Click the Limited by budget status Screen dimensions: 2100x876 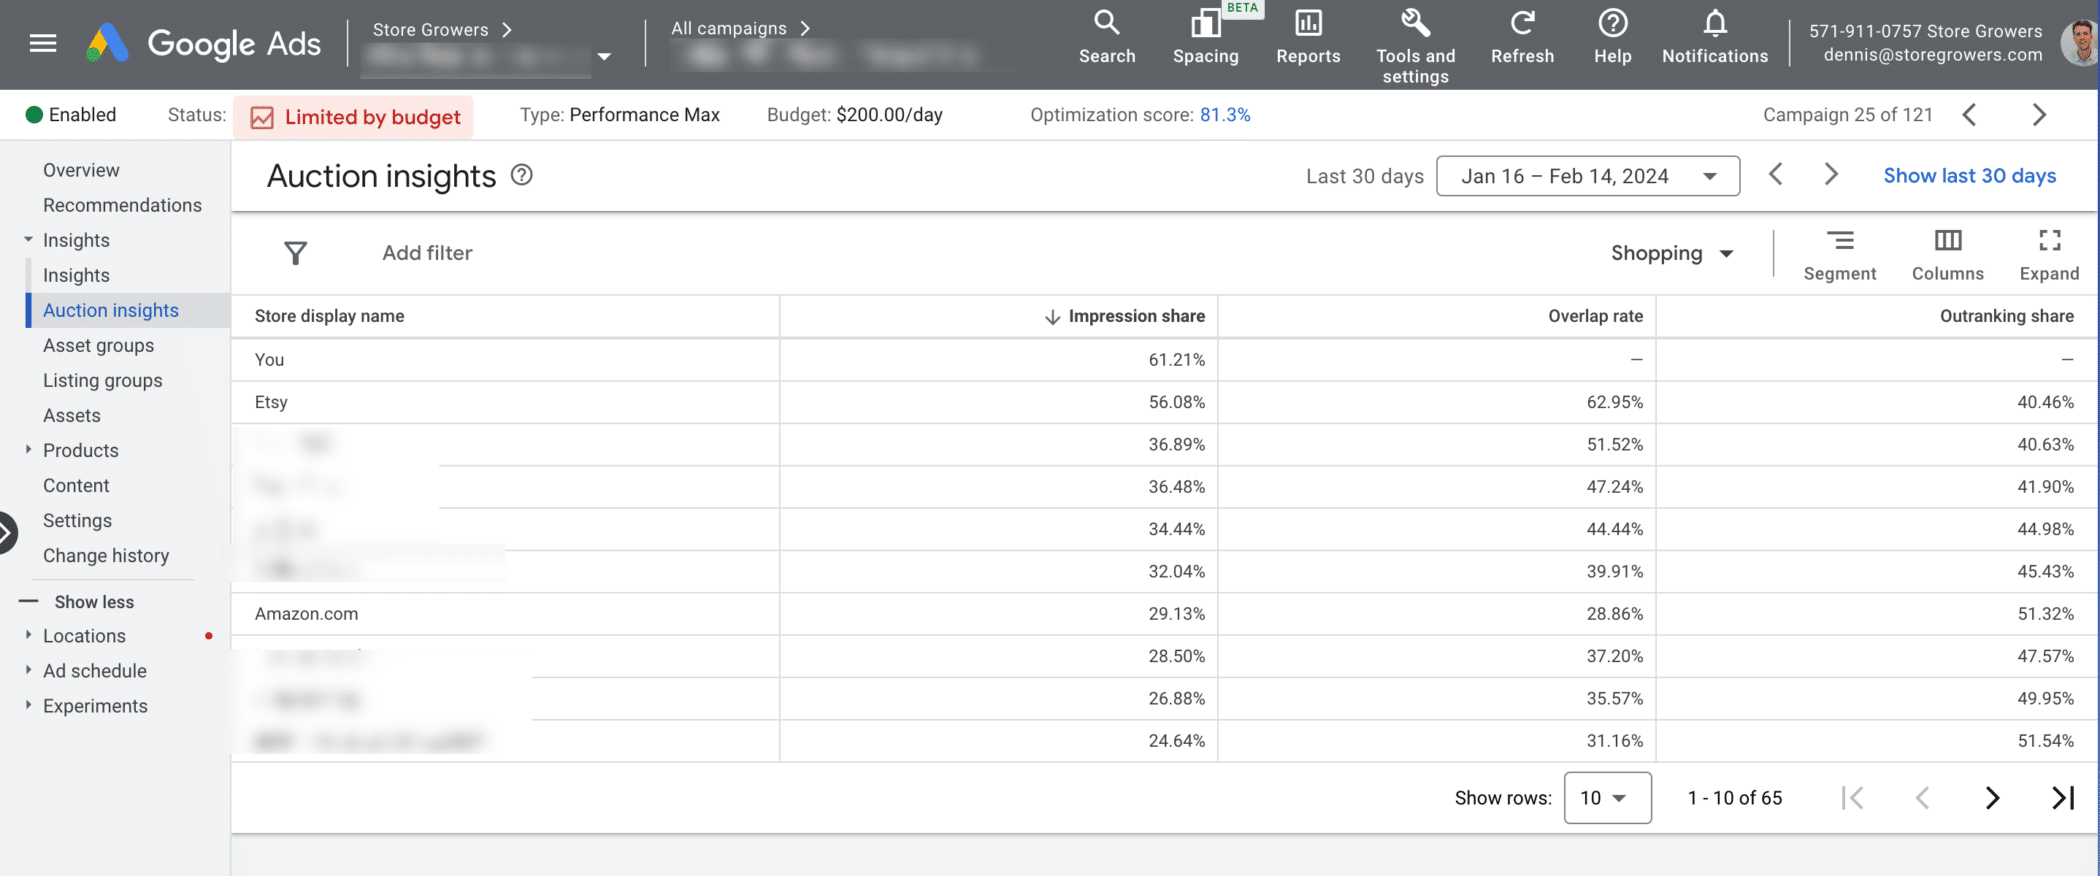353,117
